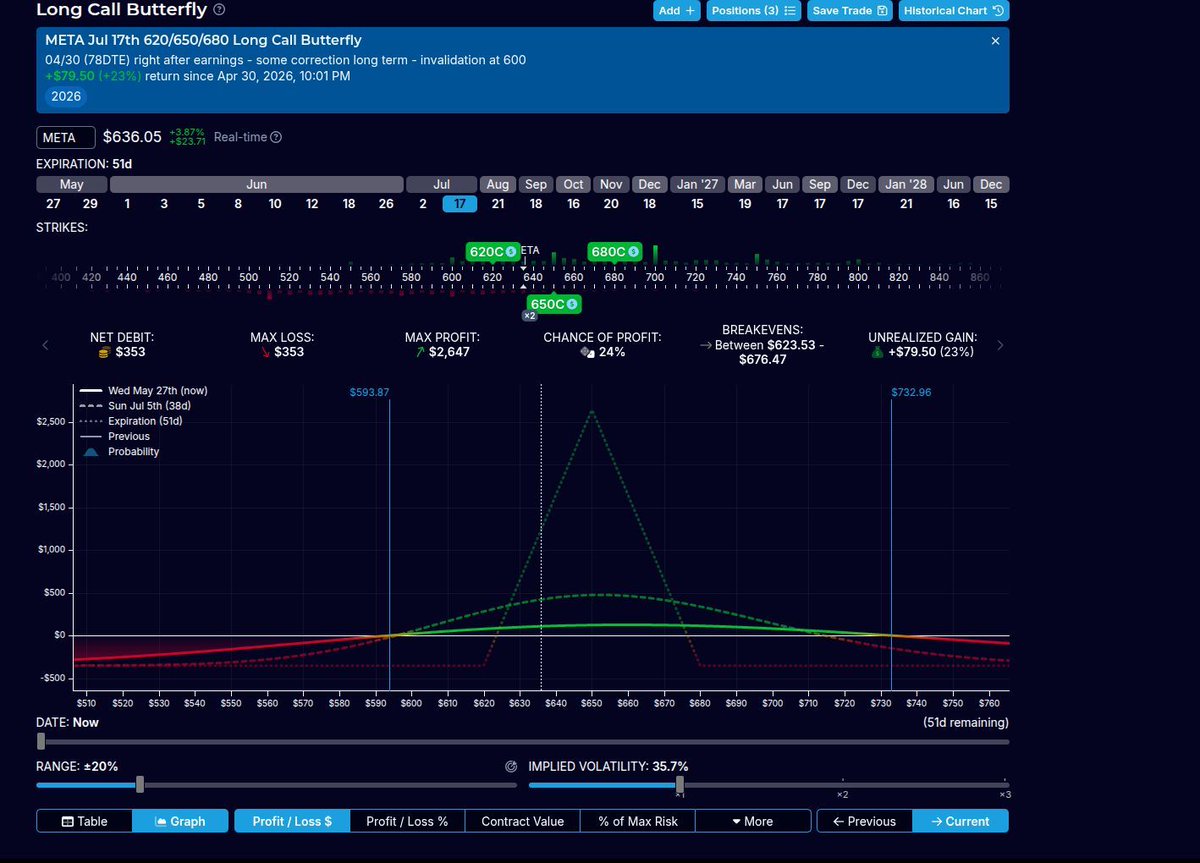Expand the Aug expiration month
The image size is (1200, 863).
pyautogui.click(x=498, y=184)
